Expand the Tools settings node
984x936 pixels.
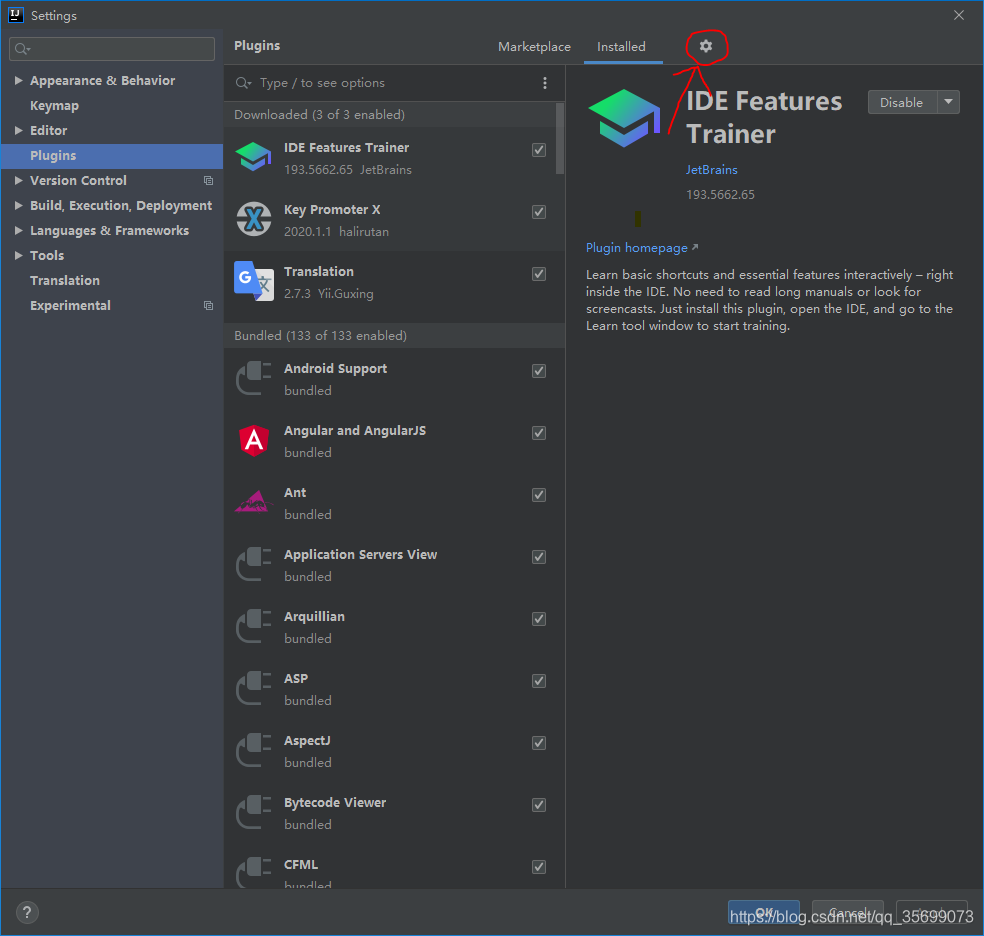click(x=18, y=255)
